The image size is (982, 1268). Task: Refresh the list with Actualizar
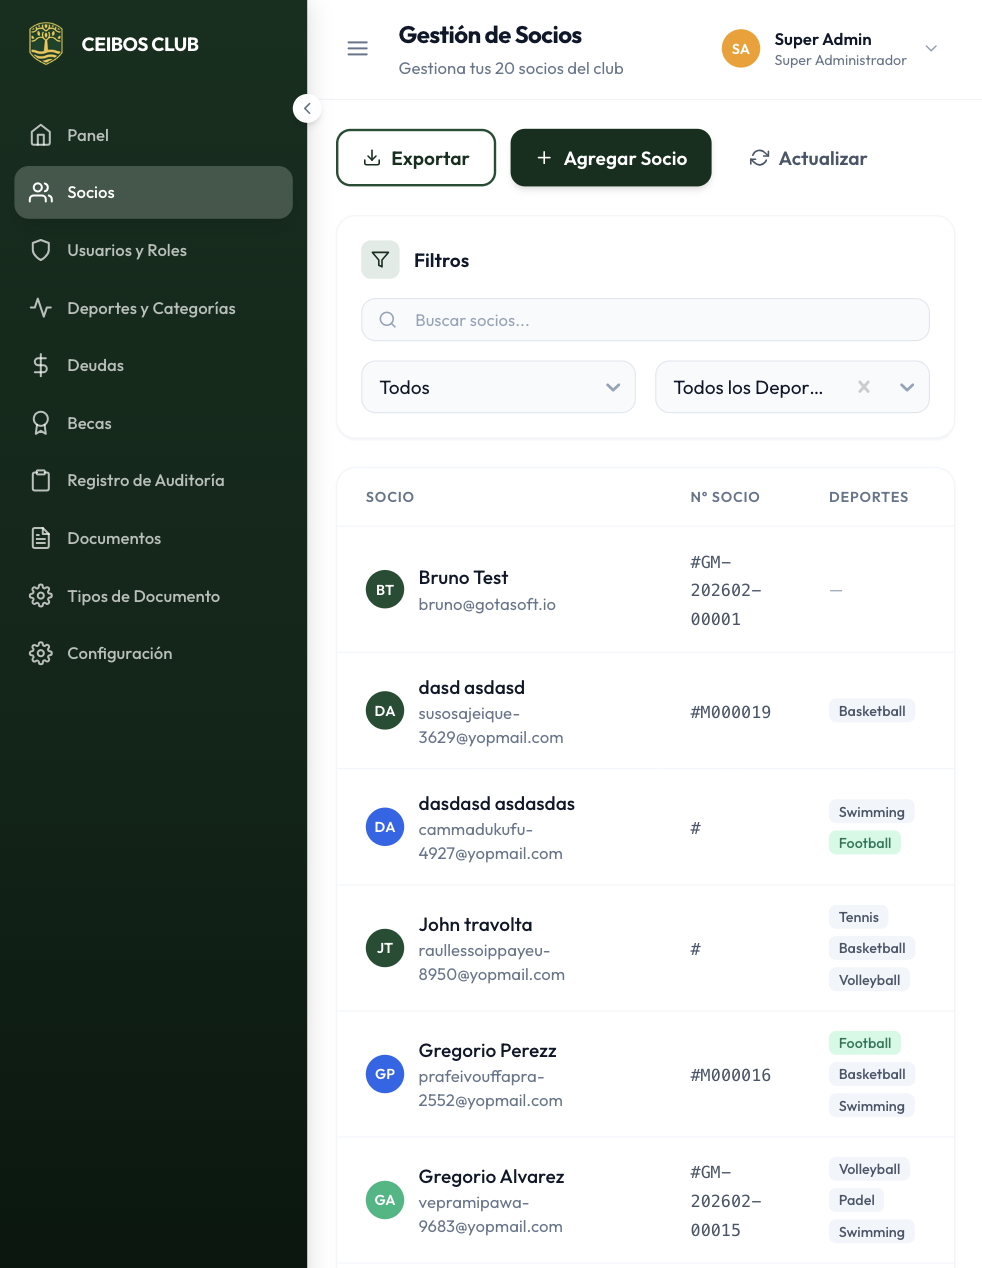(x=808, y=158)
